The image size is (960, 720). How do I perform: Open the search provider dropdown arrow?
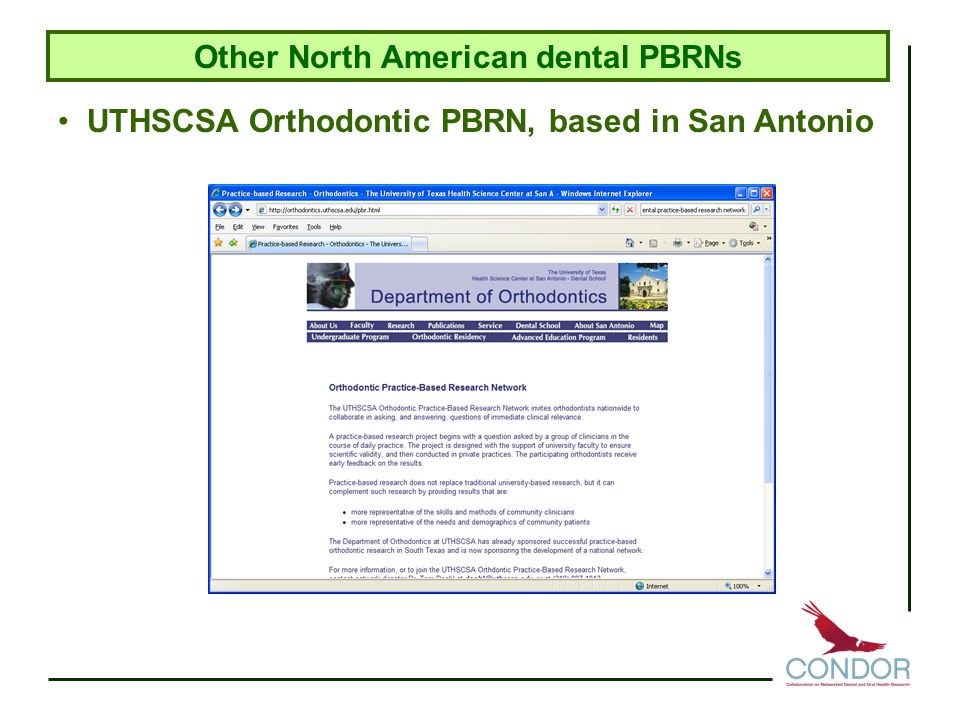pos(767,210)
